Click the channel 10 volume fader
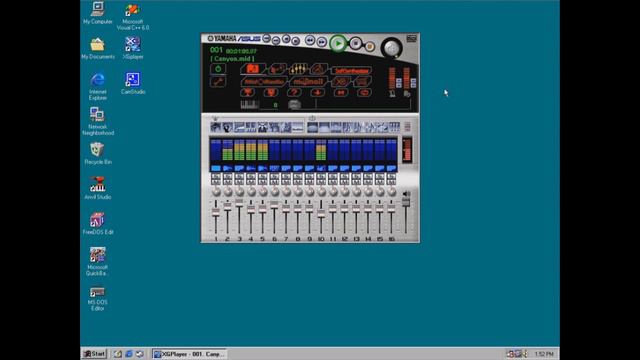Image resolution: width=640 pixels, height=360 pixels. point(321,214)
